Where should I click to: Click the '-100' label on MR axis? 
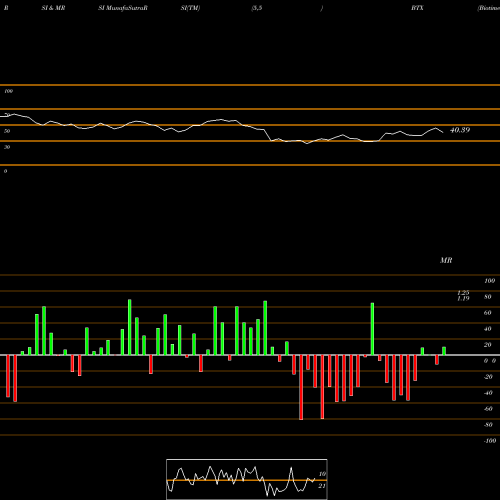coord(490,441)
